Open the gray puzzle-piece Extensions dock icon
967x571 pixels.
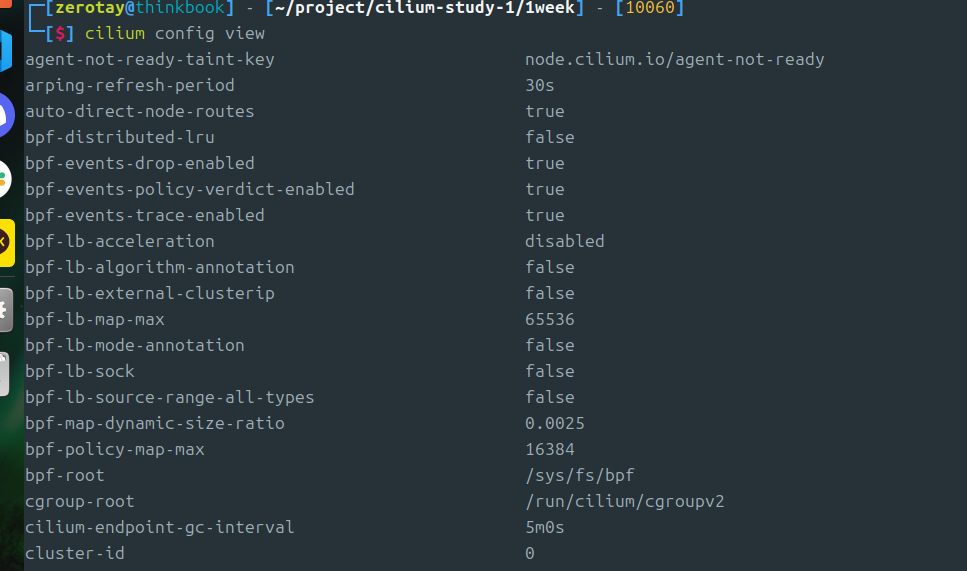(6, 310)
